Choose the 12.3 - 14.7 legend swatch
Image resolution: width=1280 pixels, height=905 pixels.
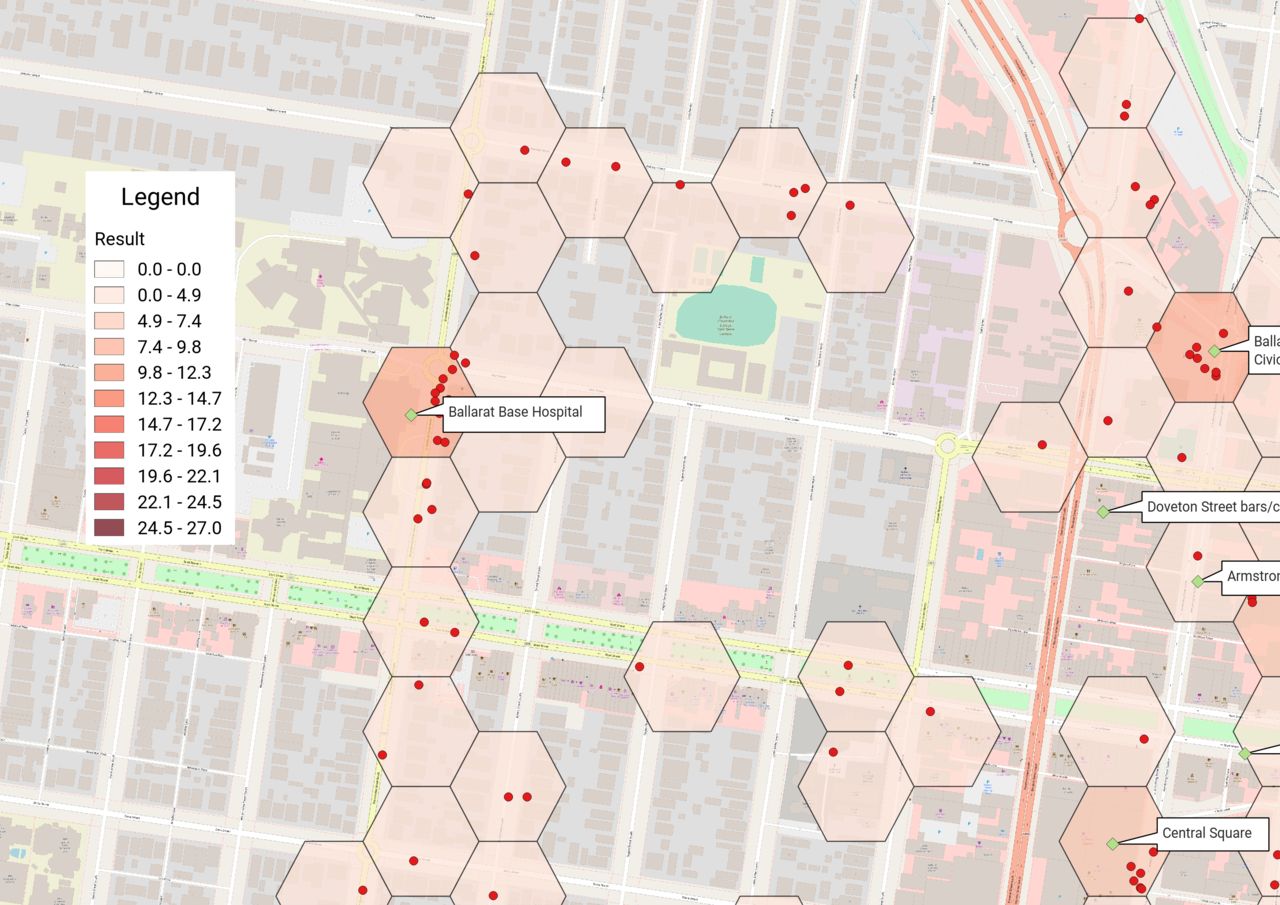109,399
